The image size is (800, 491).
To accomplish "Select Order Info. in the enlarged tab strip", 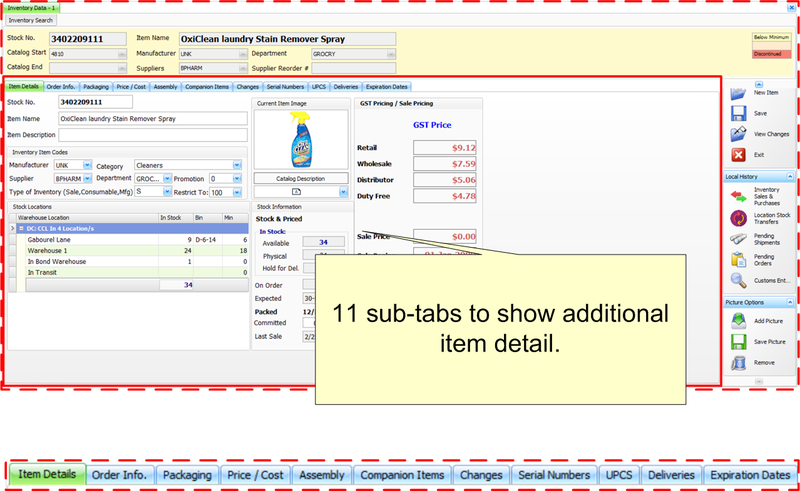I will coord(119,475).
